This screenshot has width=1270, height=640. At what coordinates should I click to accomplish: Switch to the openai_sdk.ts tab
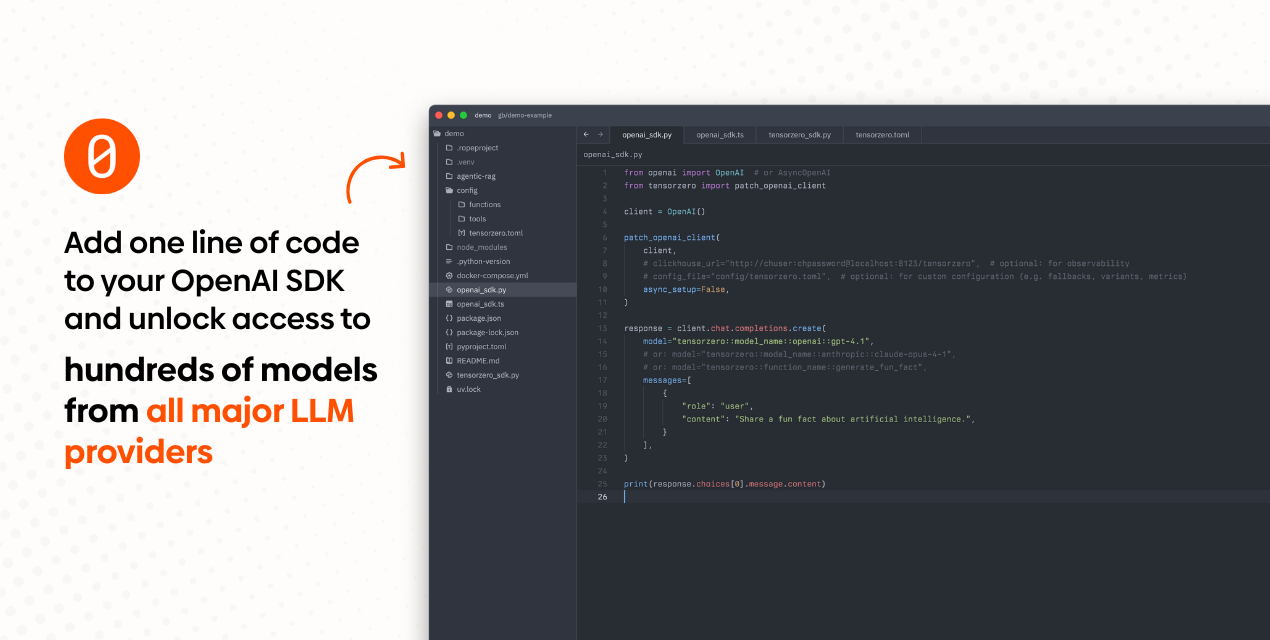click(x=720, y=134)
